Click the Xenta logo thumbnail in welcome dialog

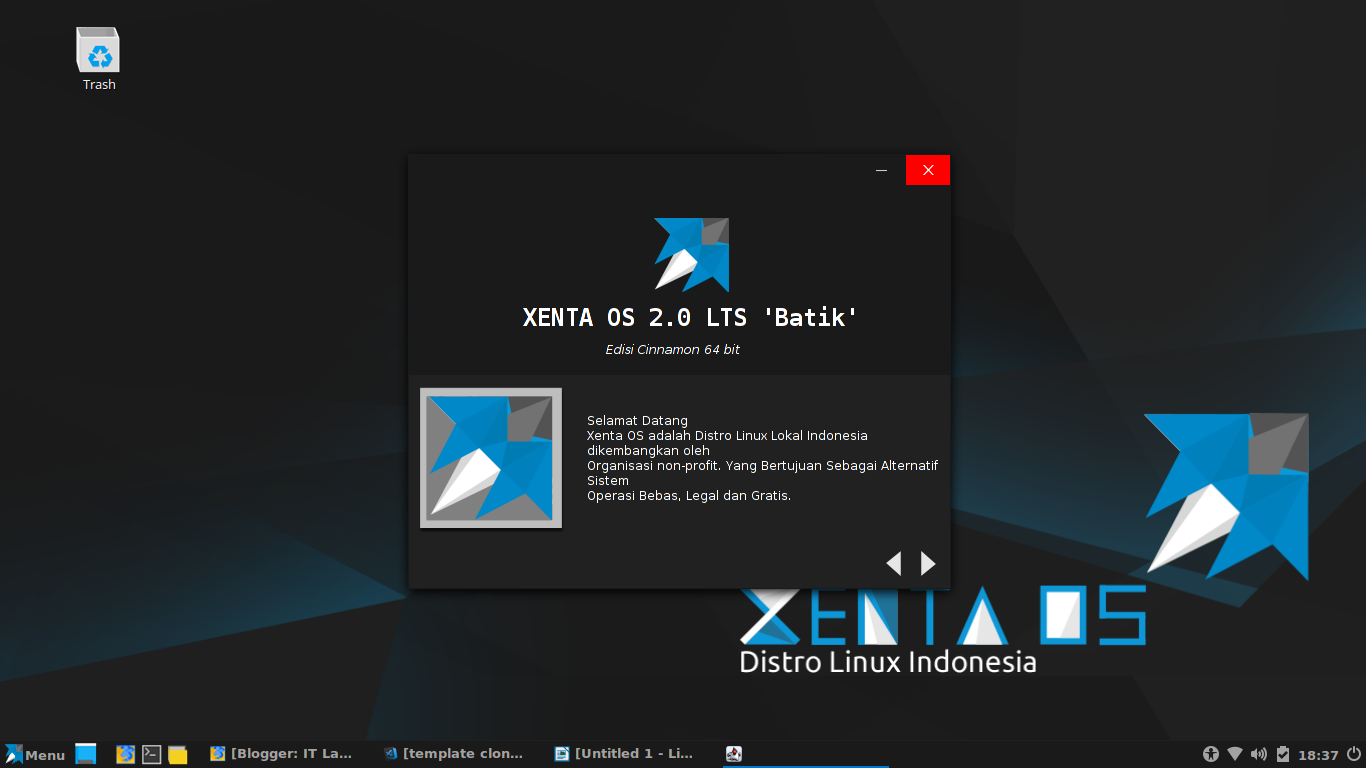click(x=491, y=458)
